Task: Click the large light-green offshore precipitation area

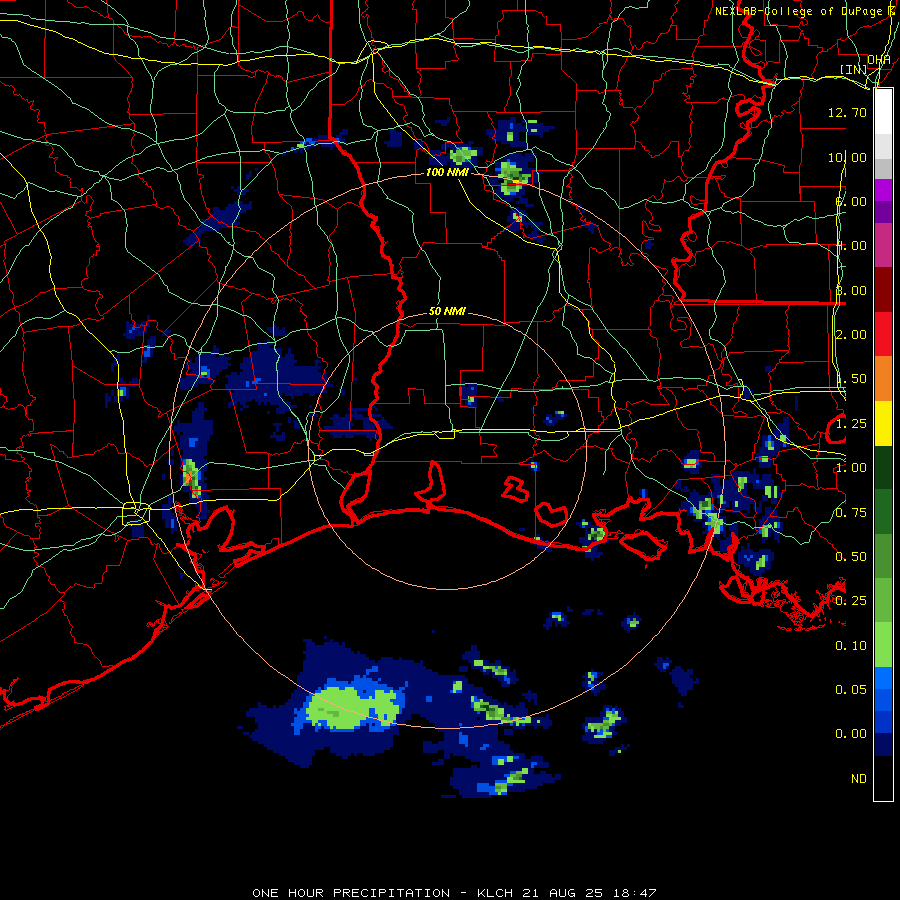Action: point(351,707)
